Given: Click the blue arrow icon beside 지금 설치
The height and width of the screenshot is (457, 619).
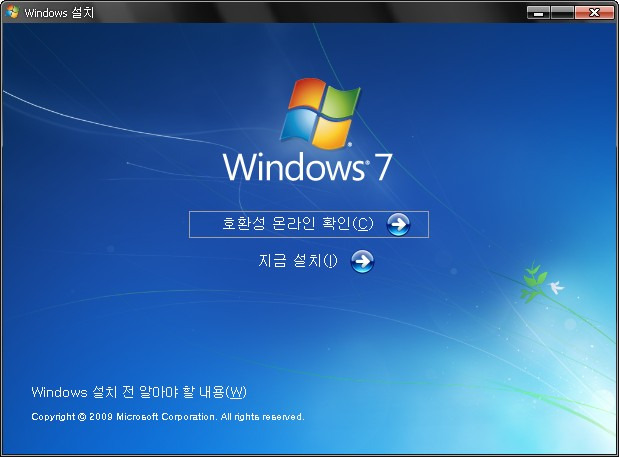Looking at the screenshot, I should coord(362,261).
